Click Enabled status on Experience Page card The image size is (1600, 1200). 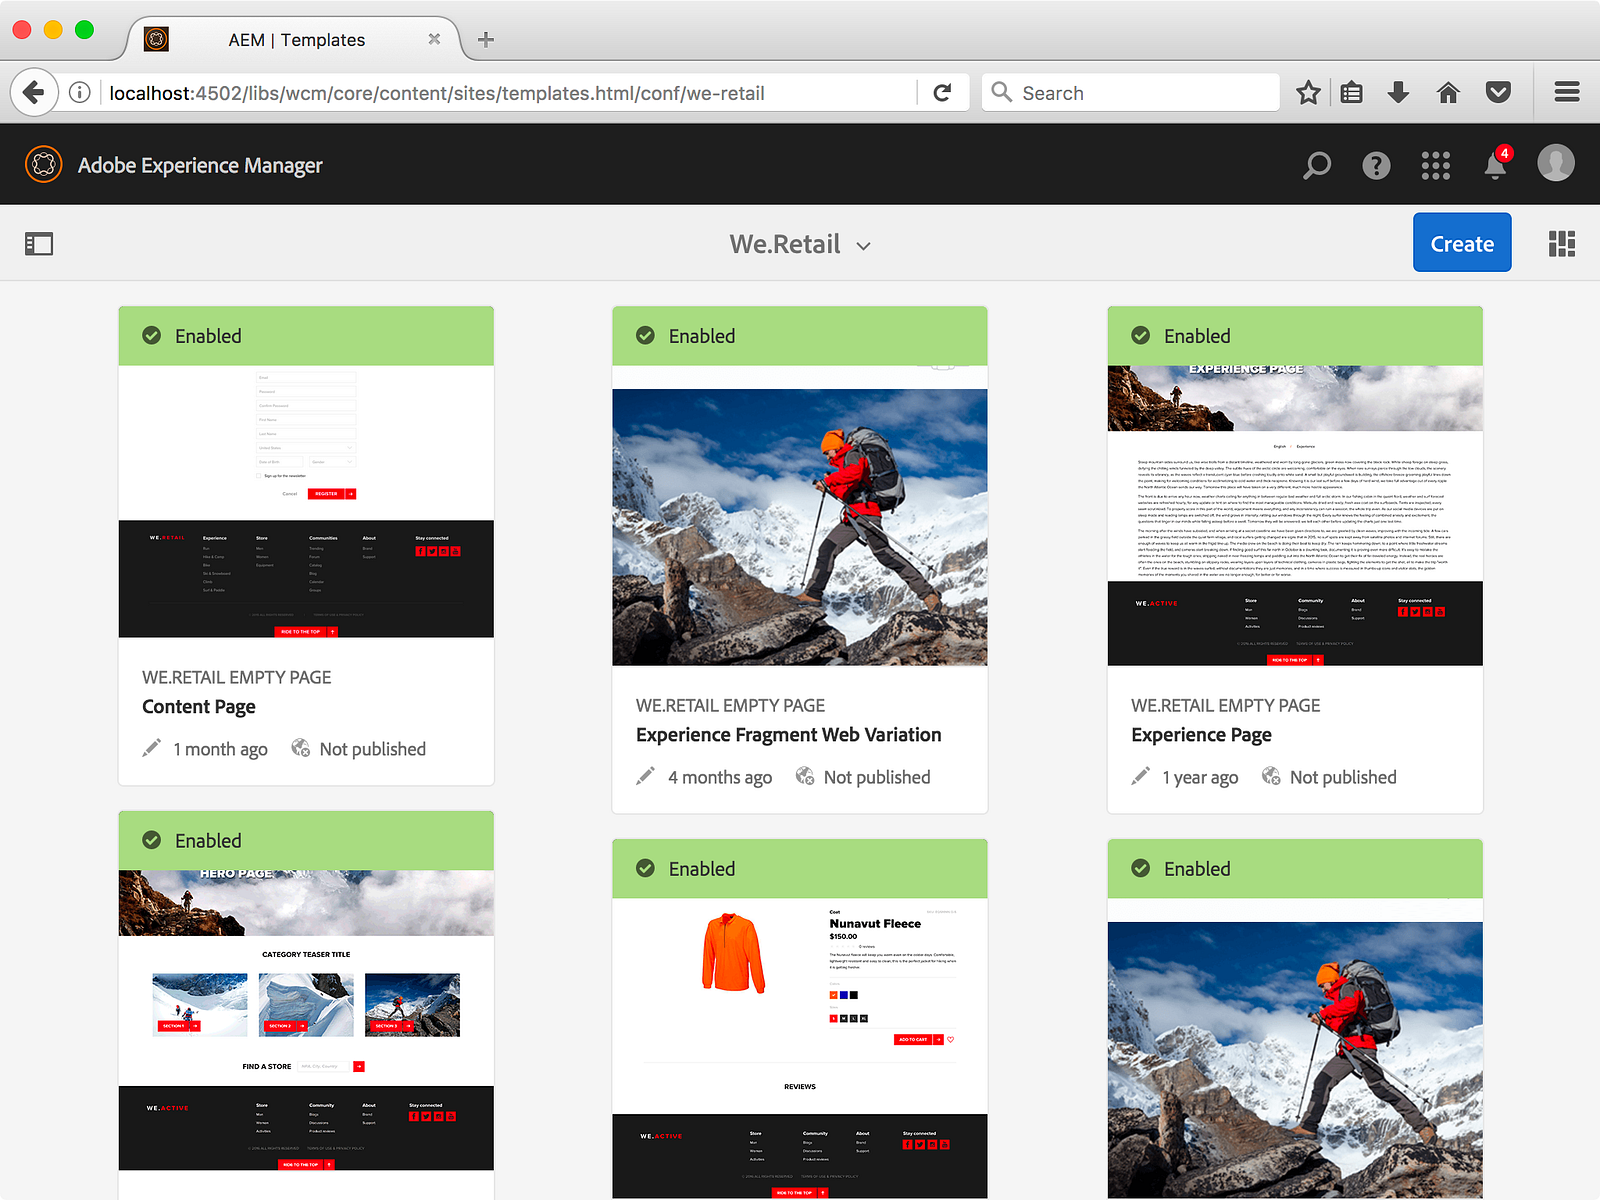pyautogui.click(x=1197, y=336)
